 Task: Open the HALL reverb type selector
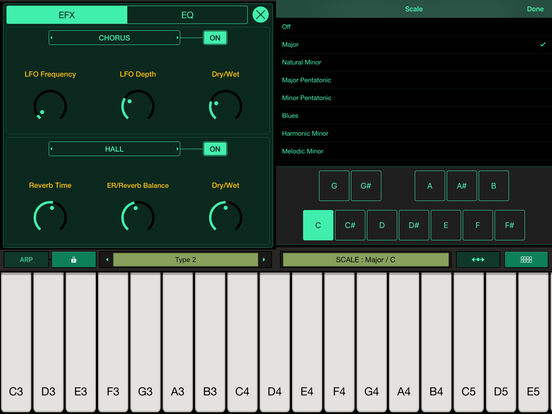(114, 149)
